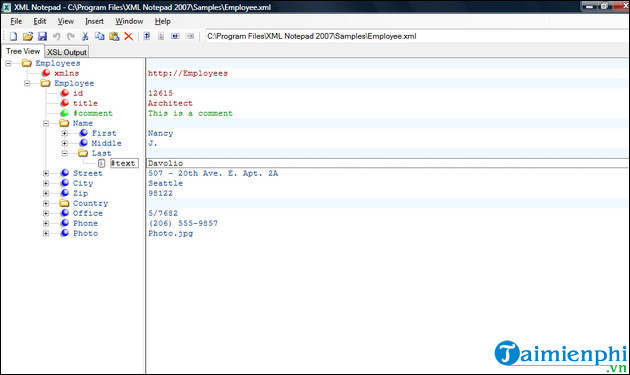The width and height of the screenshot is (630, 375).
Task: Expand the Phone node
Action: click(46, 223)
